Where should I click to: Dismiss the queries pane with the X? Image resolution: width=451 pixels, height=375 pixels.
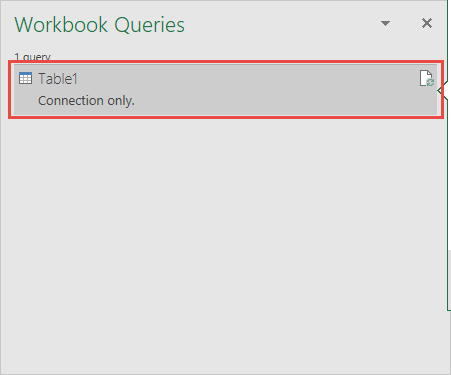427,23
